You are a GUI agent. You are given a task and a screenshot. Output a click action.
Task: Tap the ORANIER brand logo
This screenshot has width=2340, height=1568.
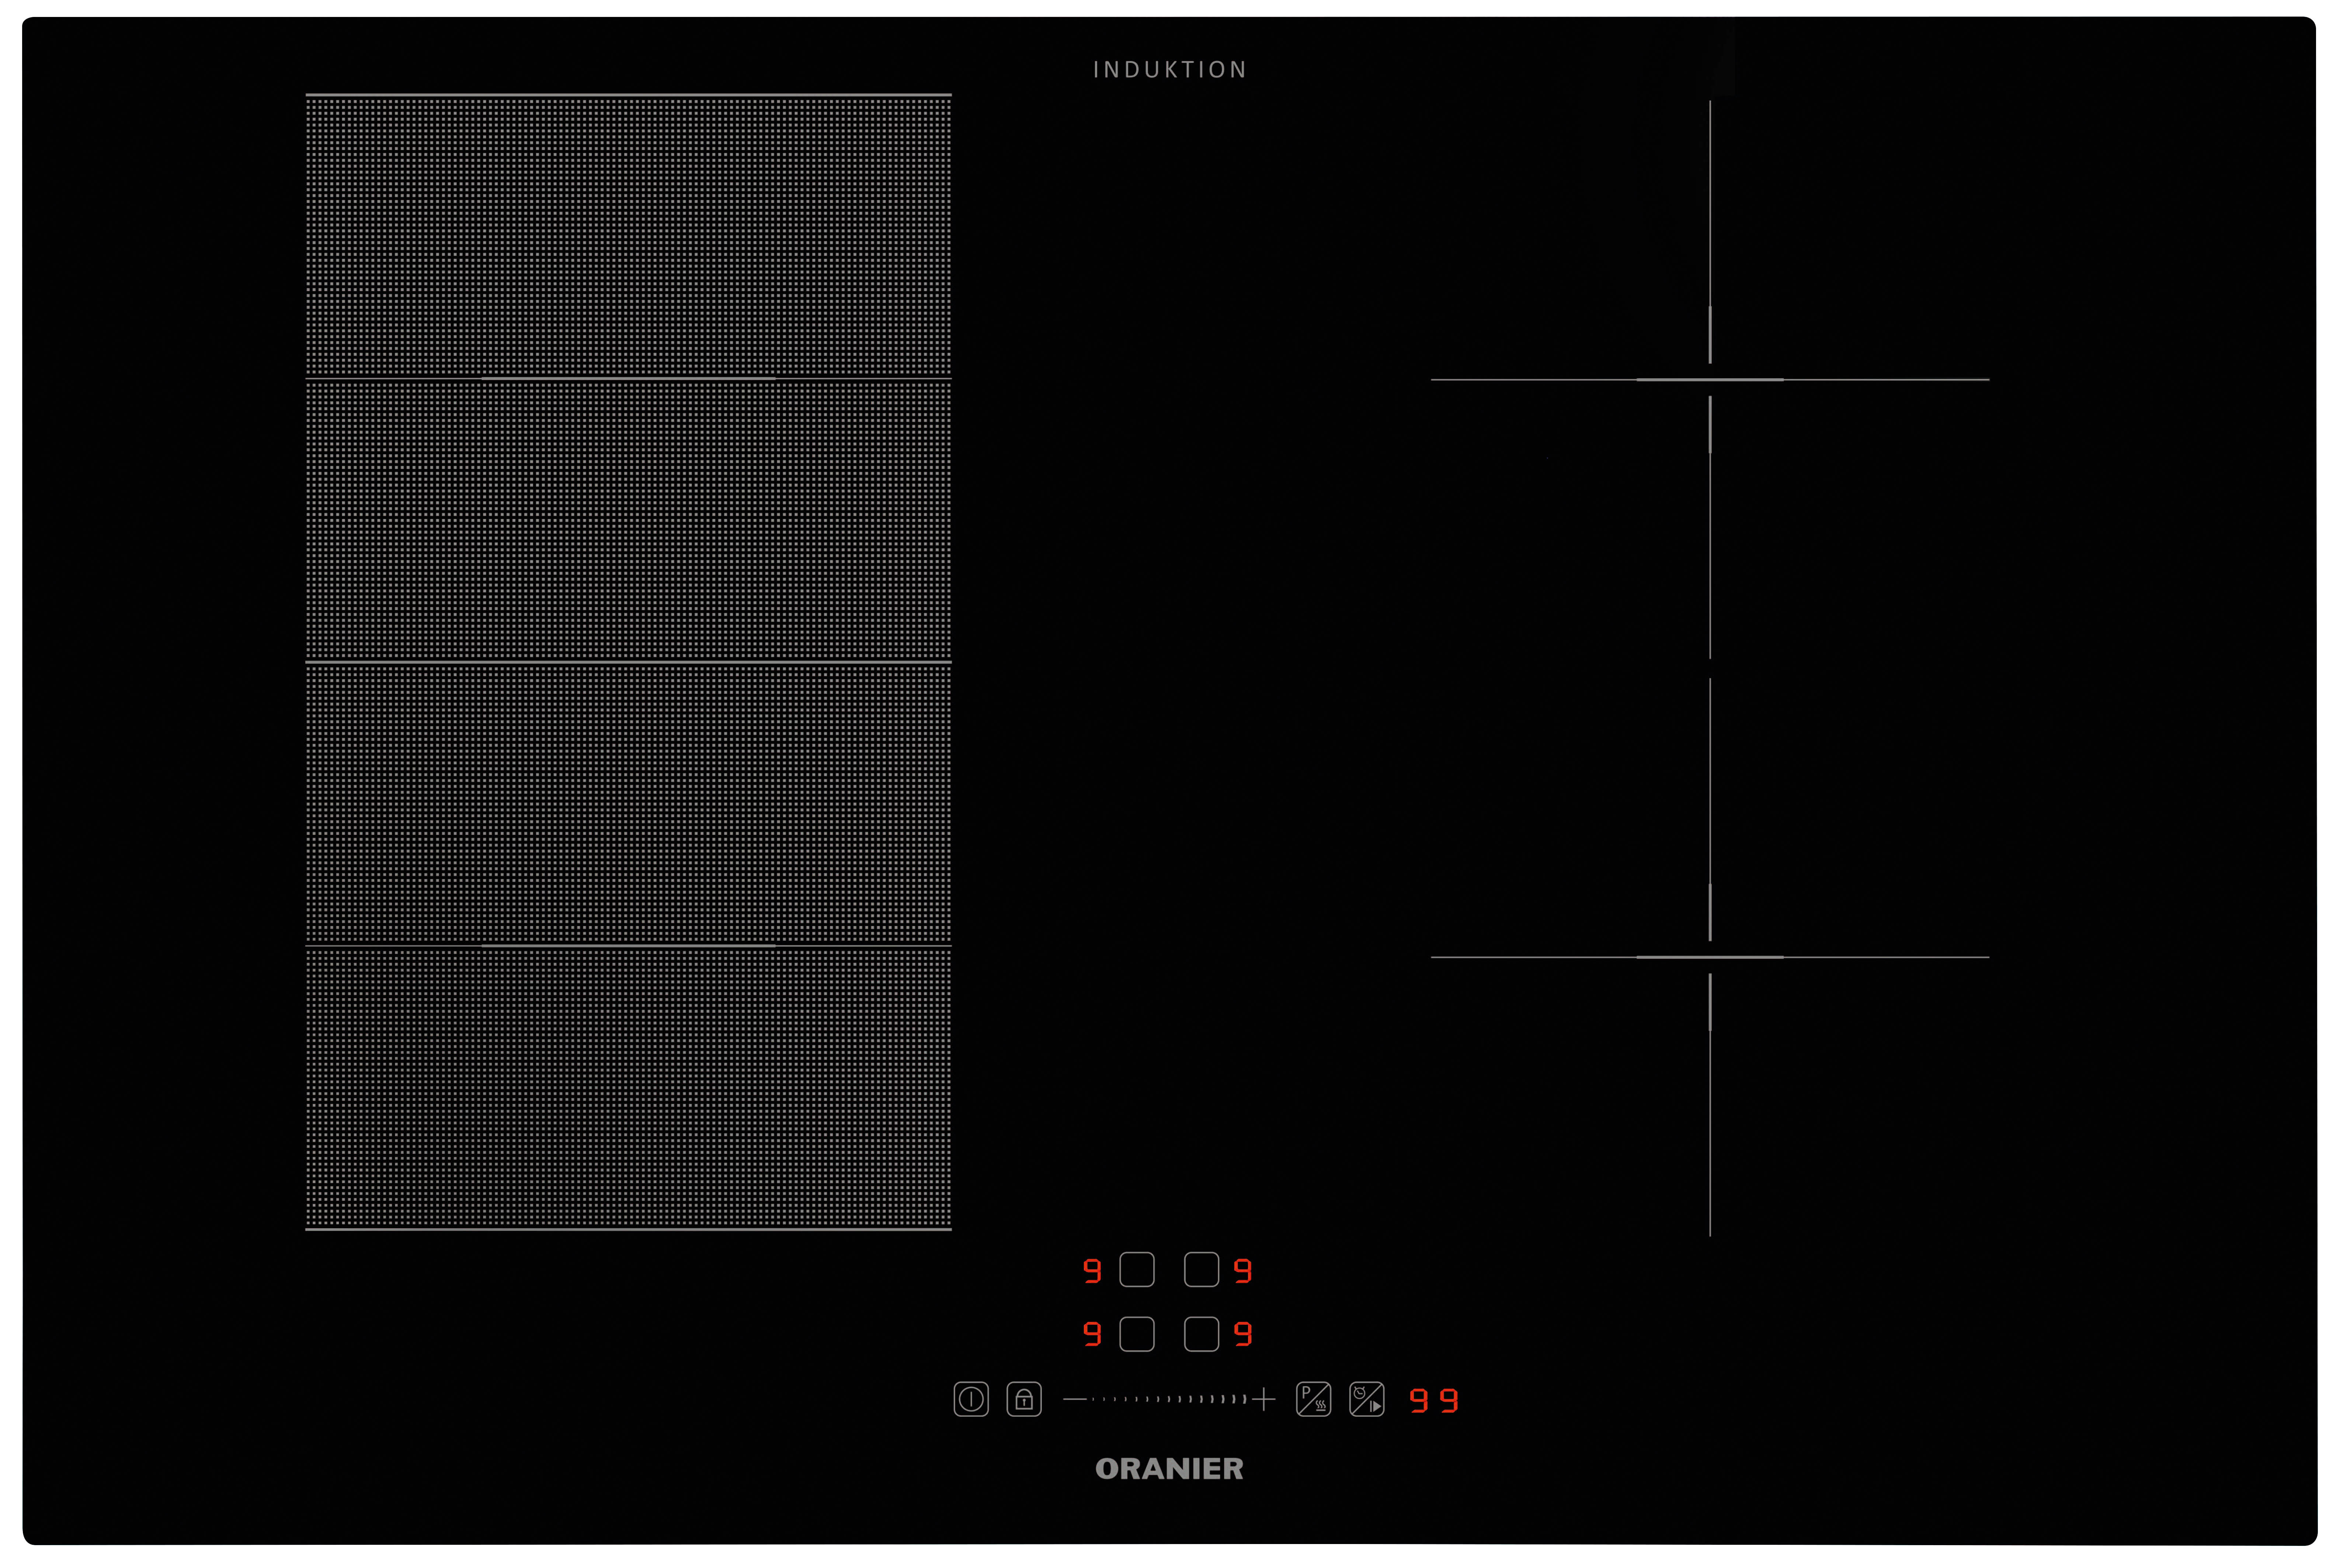(1169, 1468)
